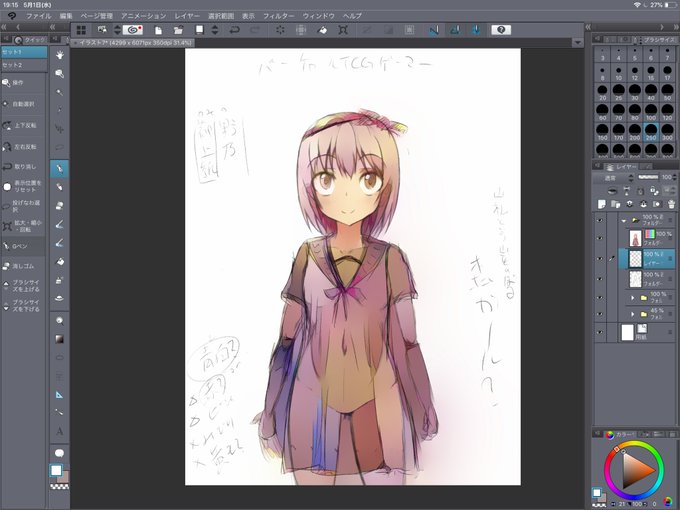The width and height of the screenshot is (680, 510).
Task: Toggle visibility of the layer below the selected one
Action: (x=600, y=279)
